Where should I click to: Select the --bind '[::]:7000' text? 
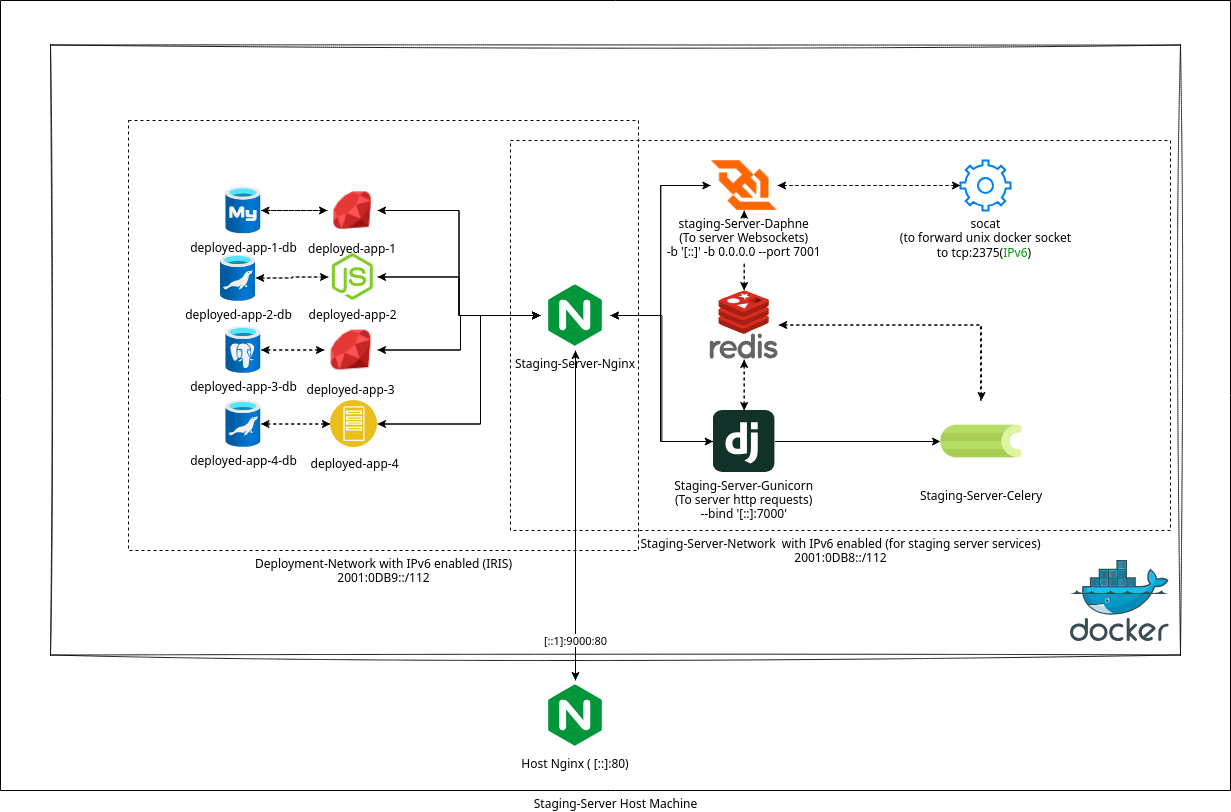(x=744, y=514)
